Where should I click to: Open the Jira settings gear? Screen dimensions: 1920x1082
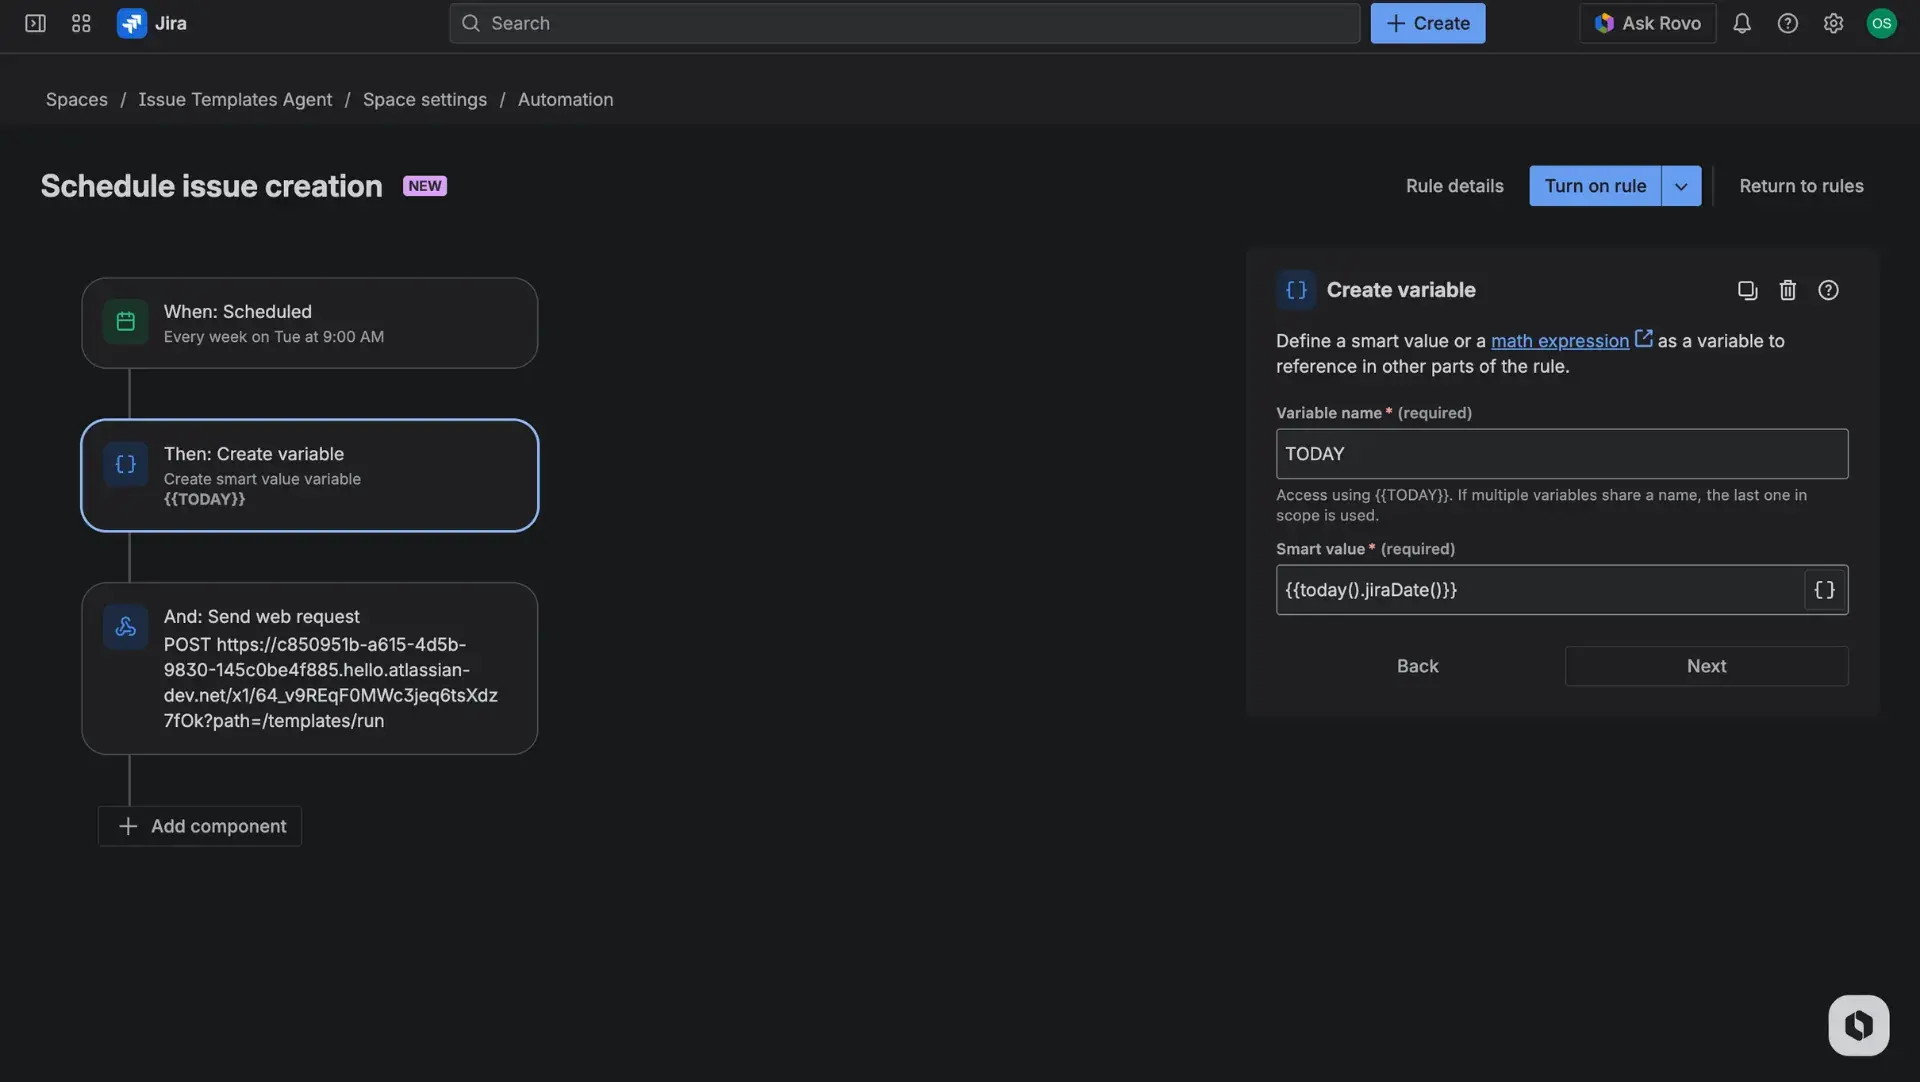coord(1834,22)
